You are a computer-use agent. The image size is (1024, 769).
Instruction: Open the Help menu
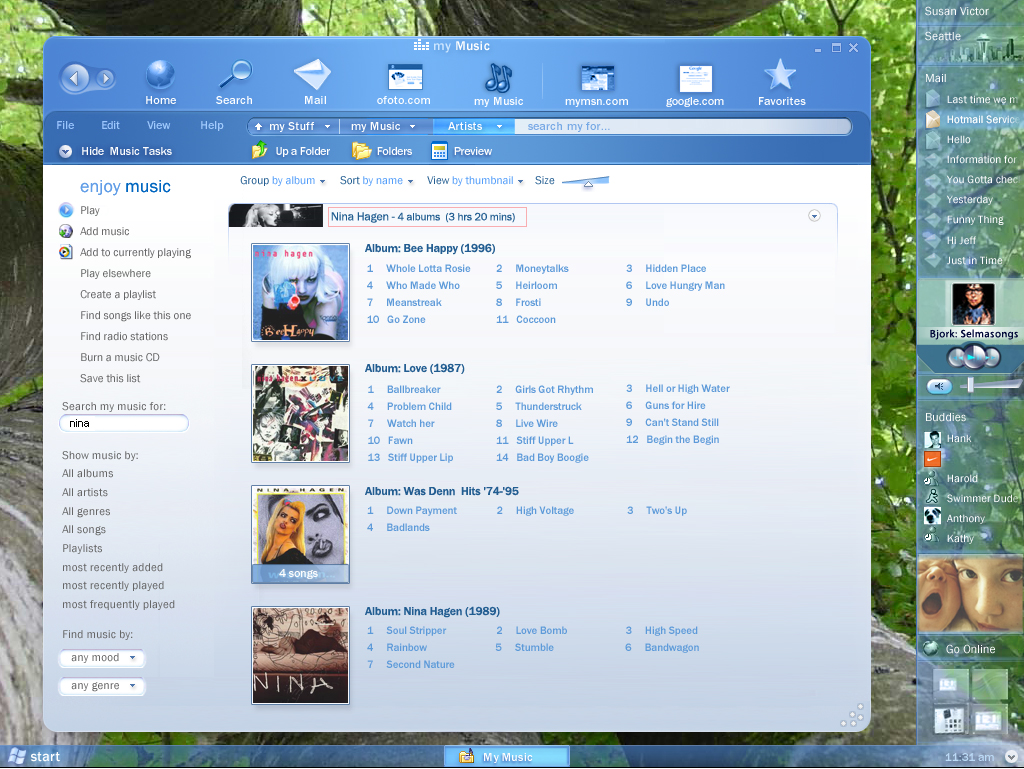pos(212,125)
